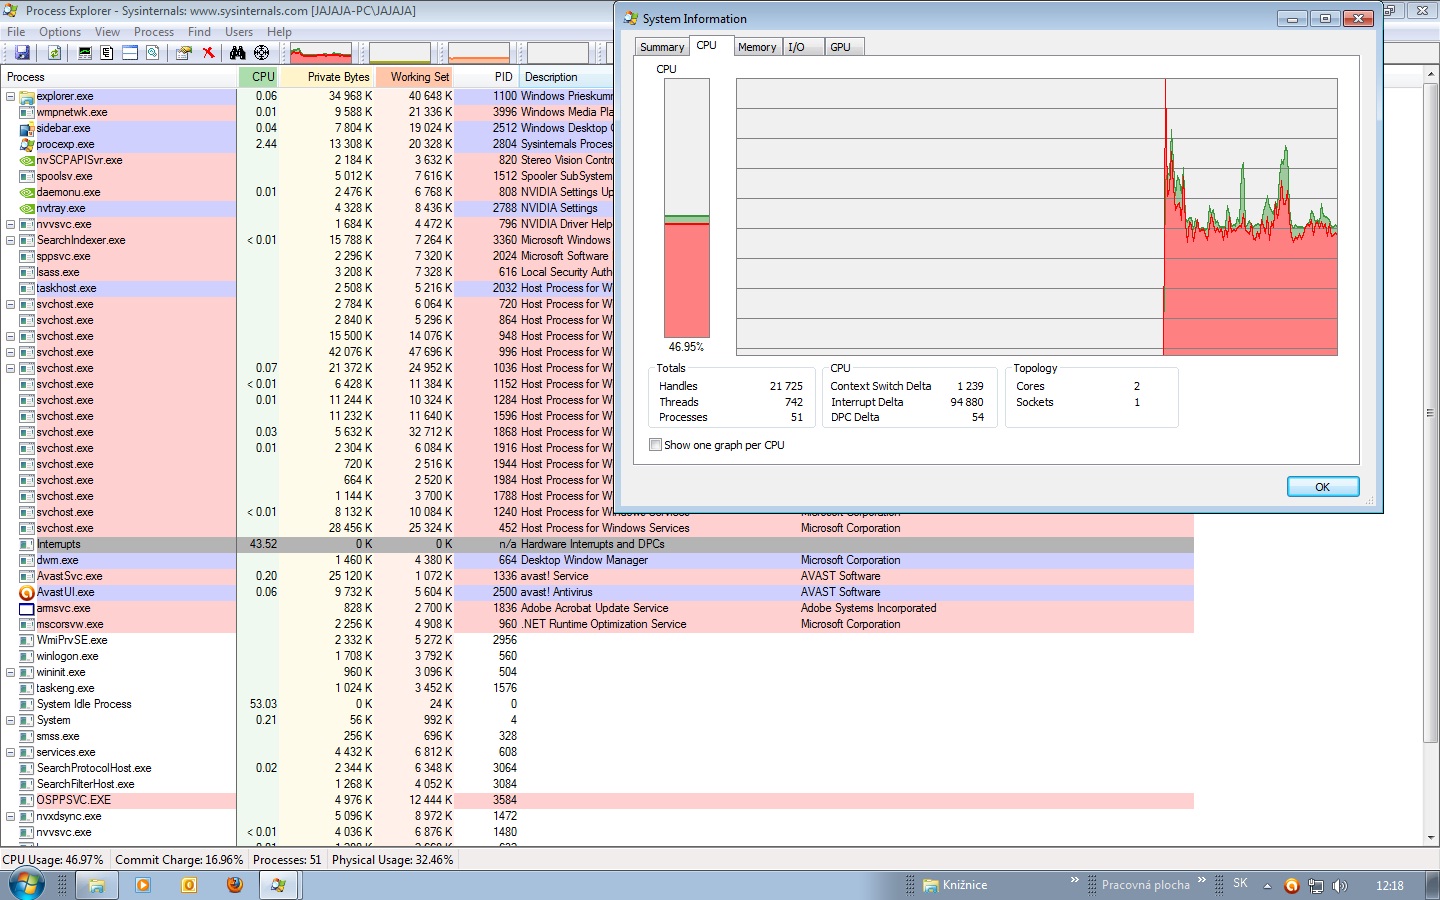1440x900 pixels.
Task: Click the daemonu.exe green process icon
Action: (27, 192)
